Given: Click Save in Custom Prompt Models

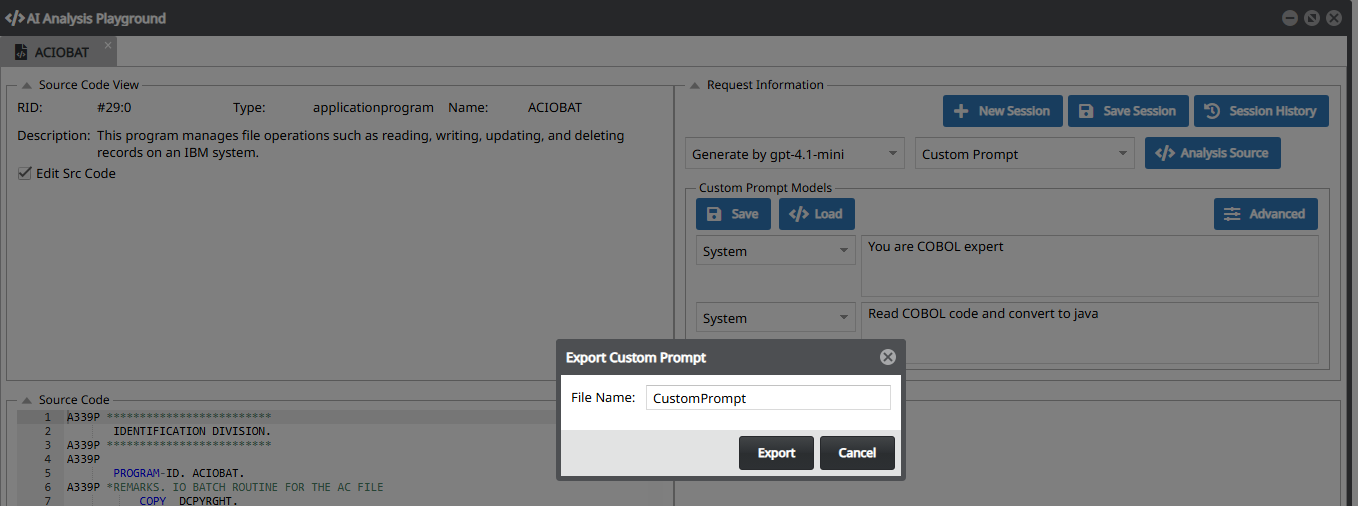Looking at the screenshot, I should click(733, 214).
